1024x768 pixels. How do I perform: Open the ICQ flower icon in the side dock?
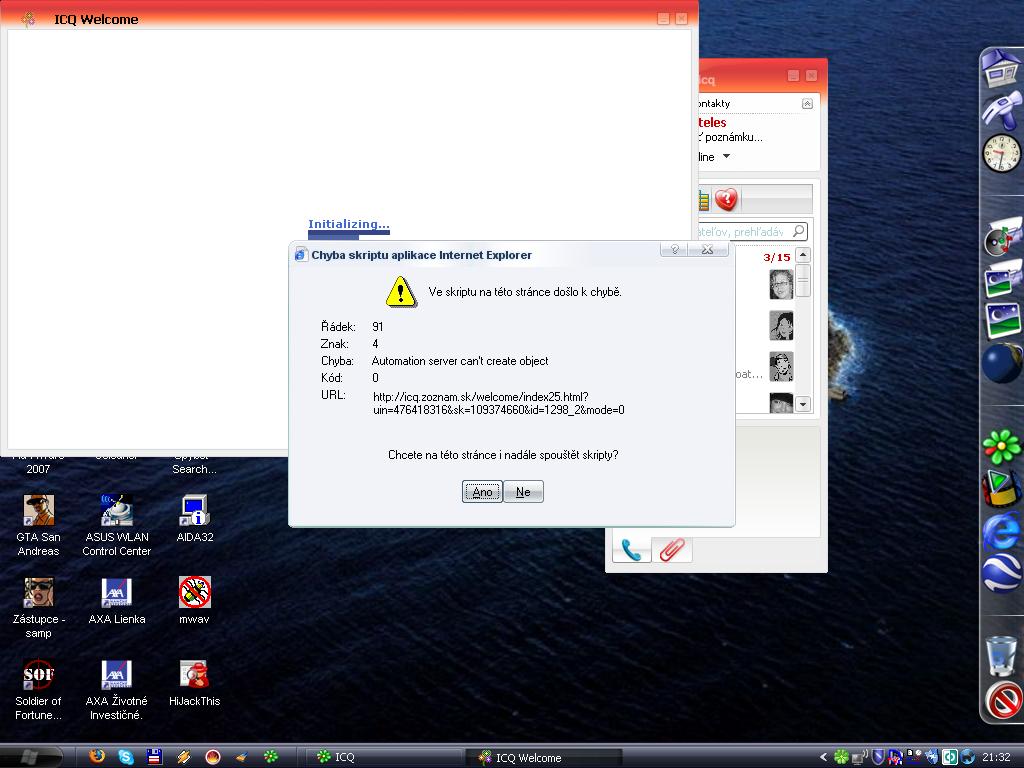tap(1000, 445)
